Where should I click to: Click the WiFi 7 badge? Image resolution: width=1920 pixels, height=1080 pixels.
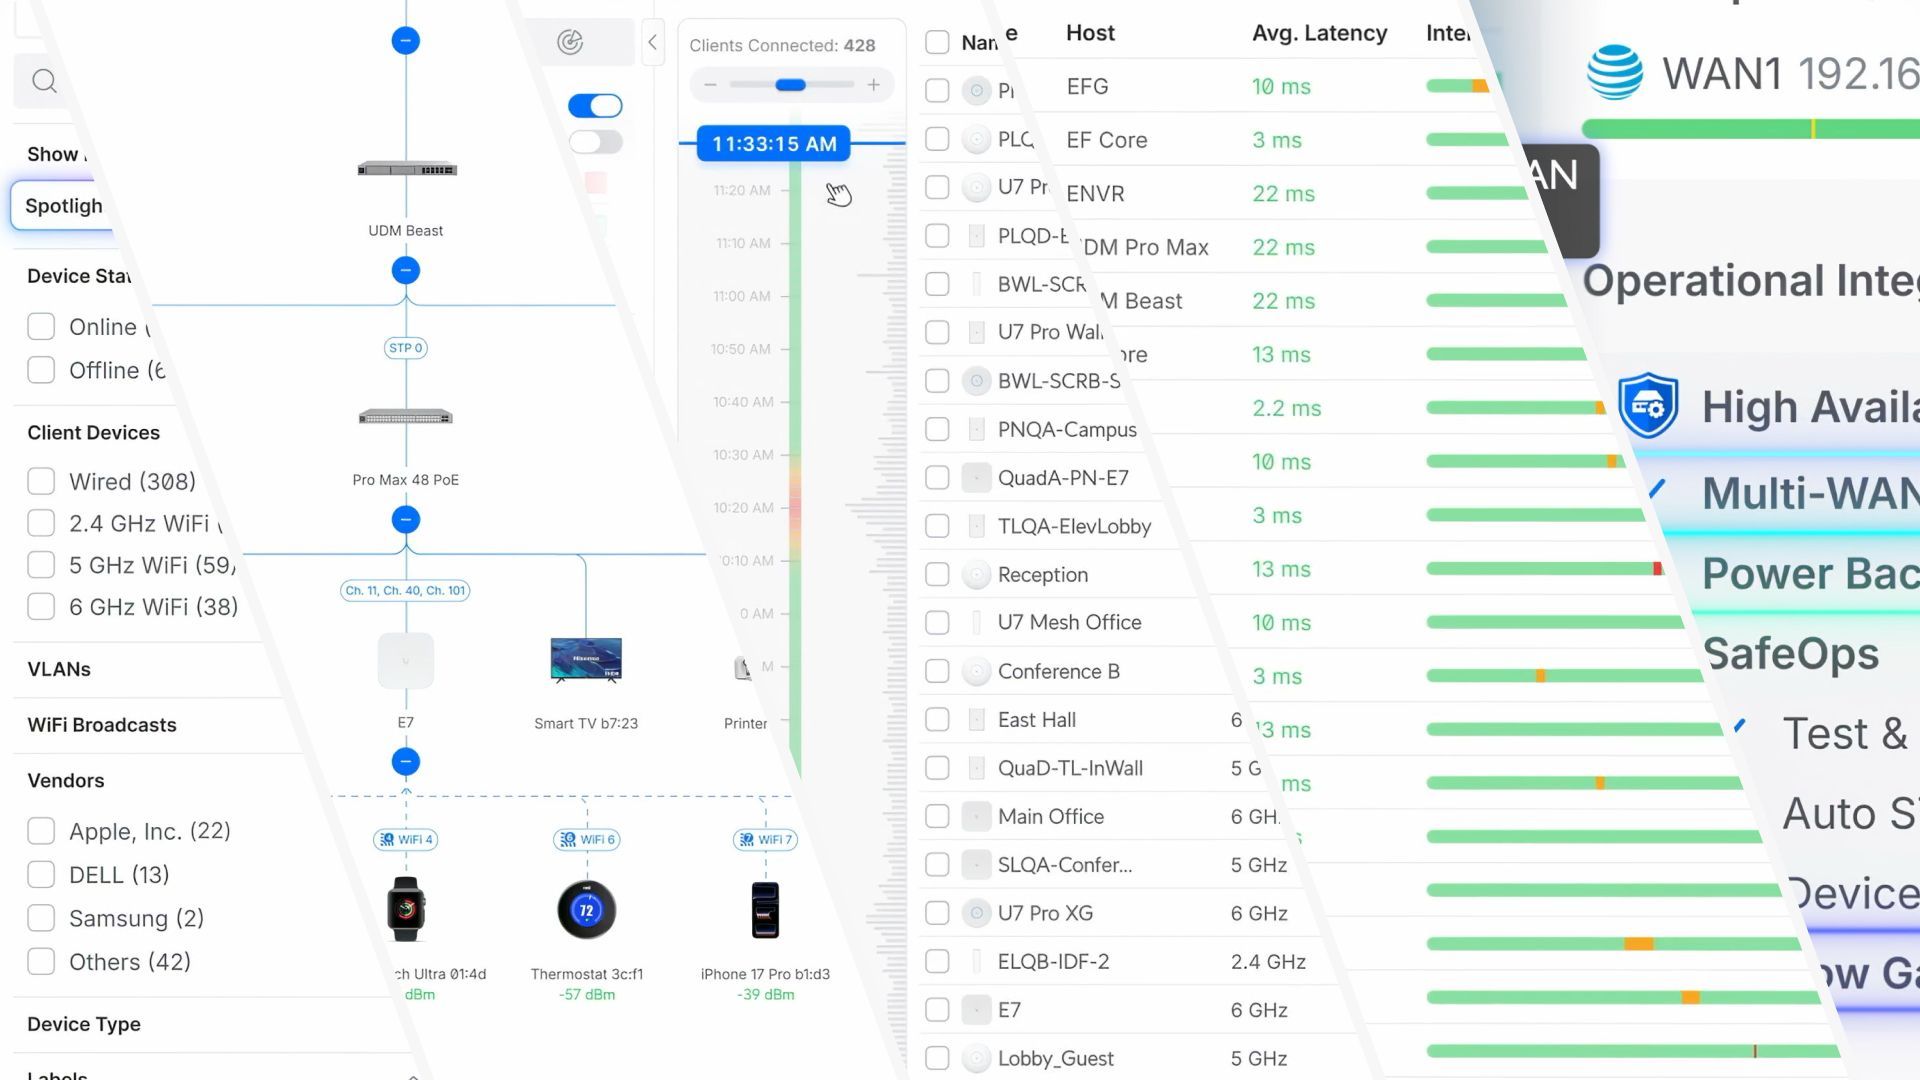[765, 840]
